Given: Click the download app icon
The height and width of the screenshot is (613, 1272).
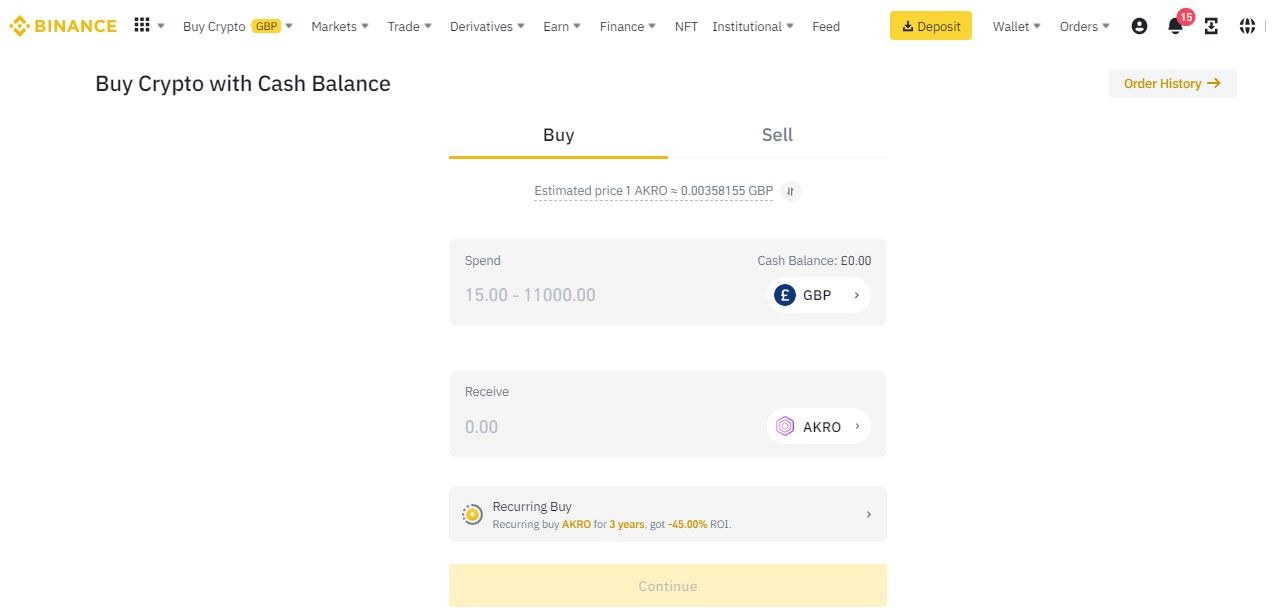Looking at the screenshot, I should coord(1211,27).
